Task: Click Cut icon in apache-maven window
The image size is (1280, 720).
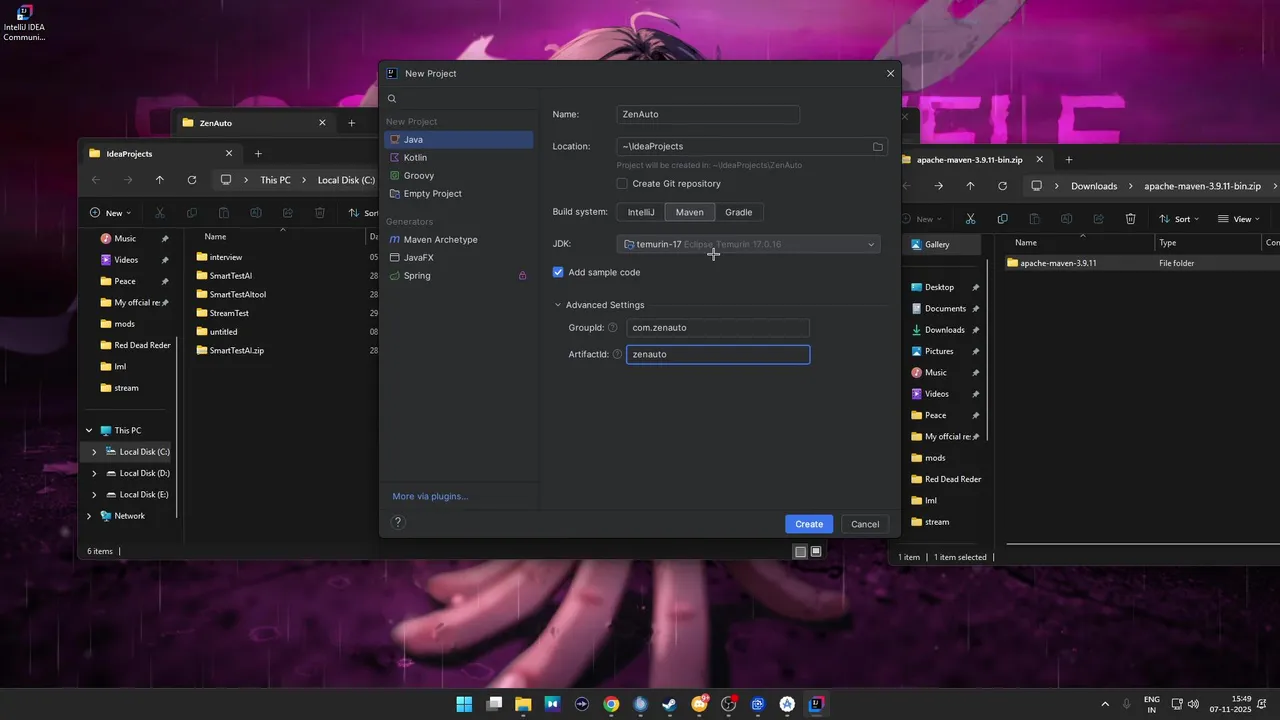Action: (970, 219)
